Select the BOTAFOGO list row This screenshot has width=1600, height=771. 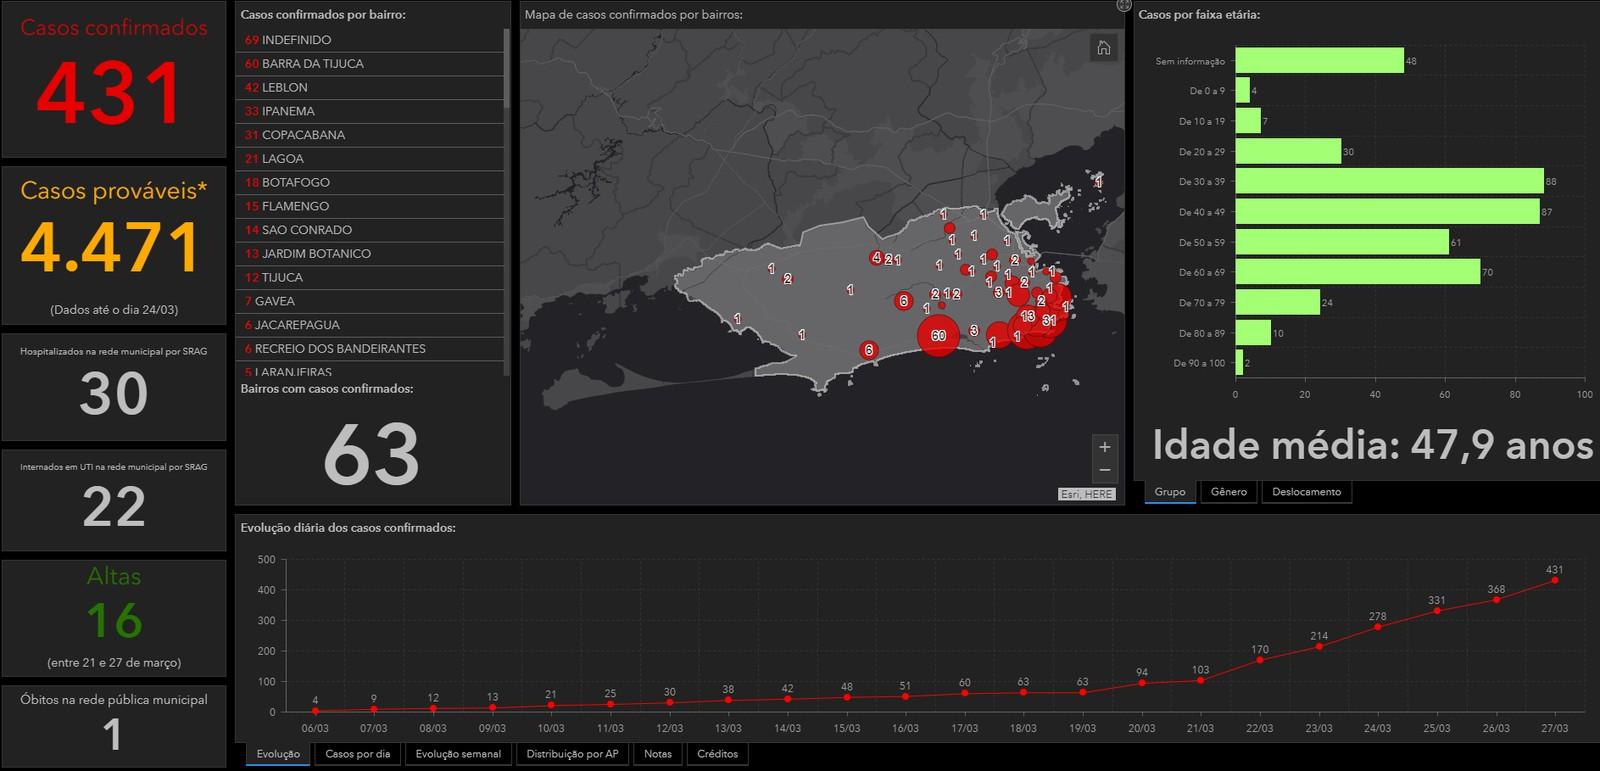[370, 183]
